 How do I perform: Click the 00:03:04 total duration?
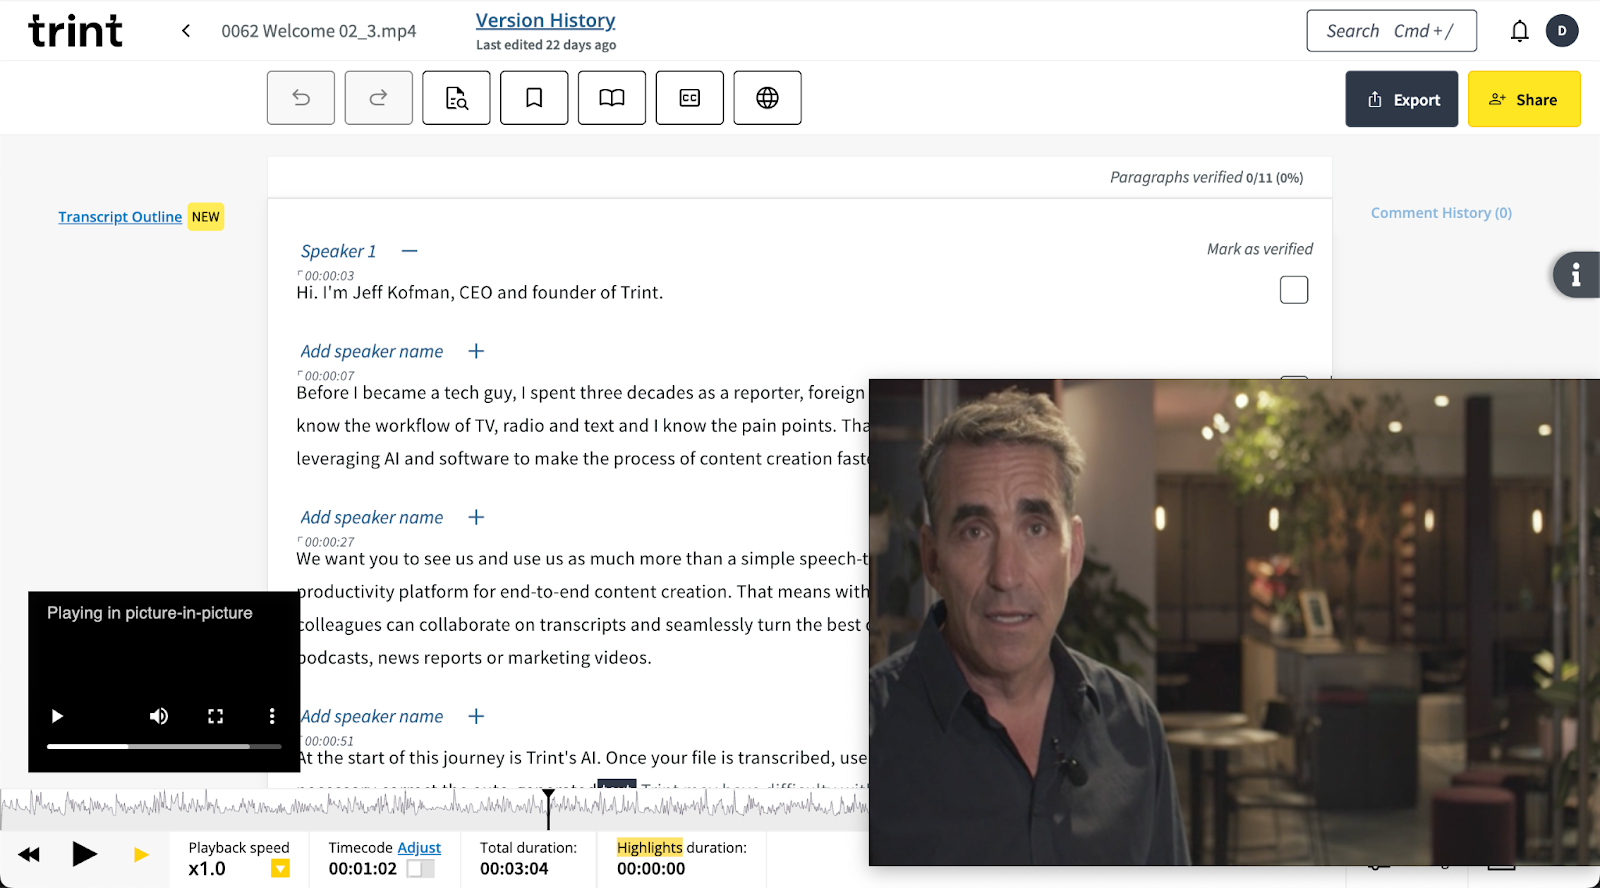[x=514, y=869]
